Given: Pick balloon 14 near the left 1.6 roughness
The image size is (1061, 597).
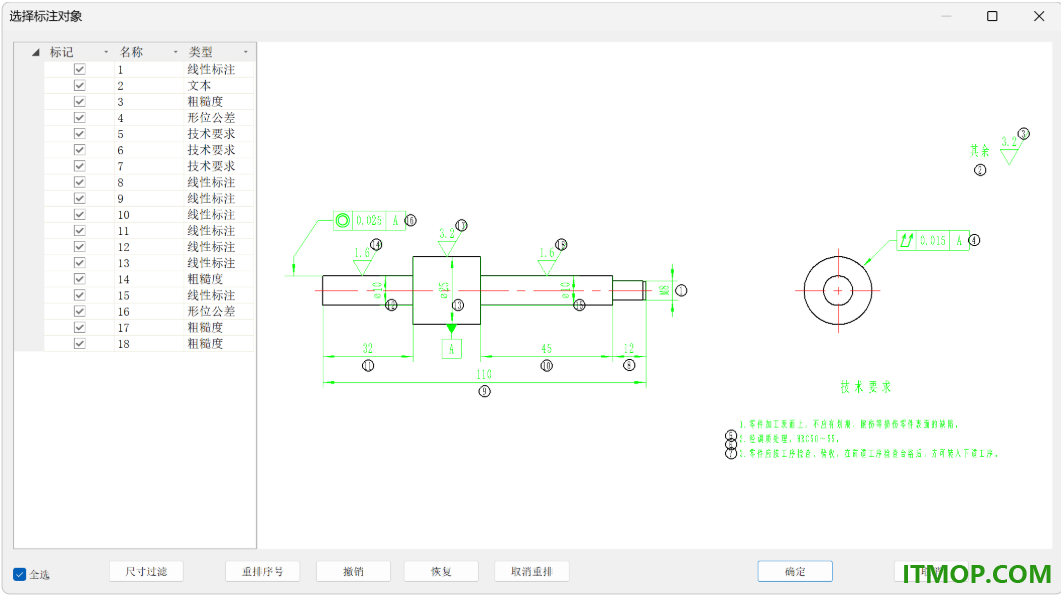Looking at the screenshot, I should [x=376, y=244].
